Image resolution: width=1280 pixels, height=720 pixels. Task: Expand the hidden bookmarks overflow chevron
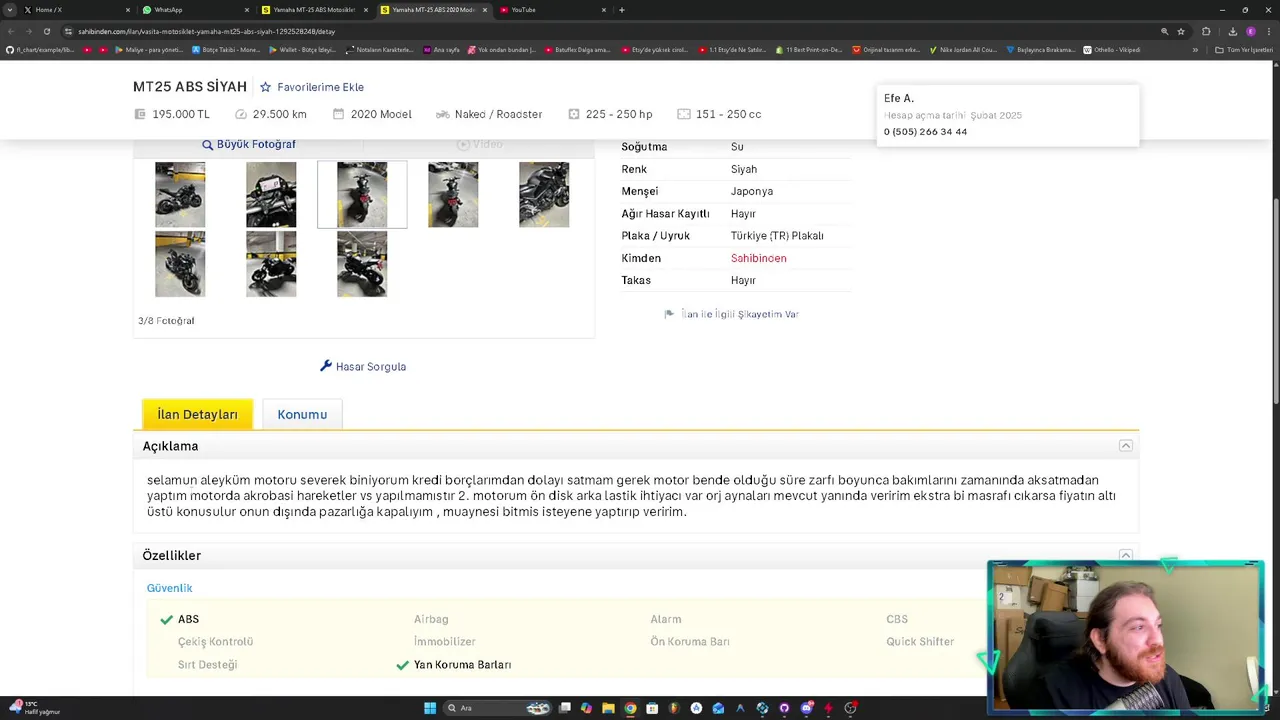click(x=1195, y=50)
